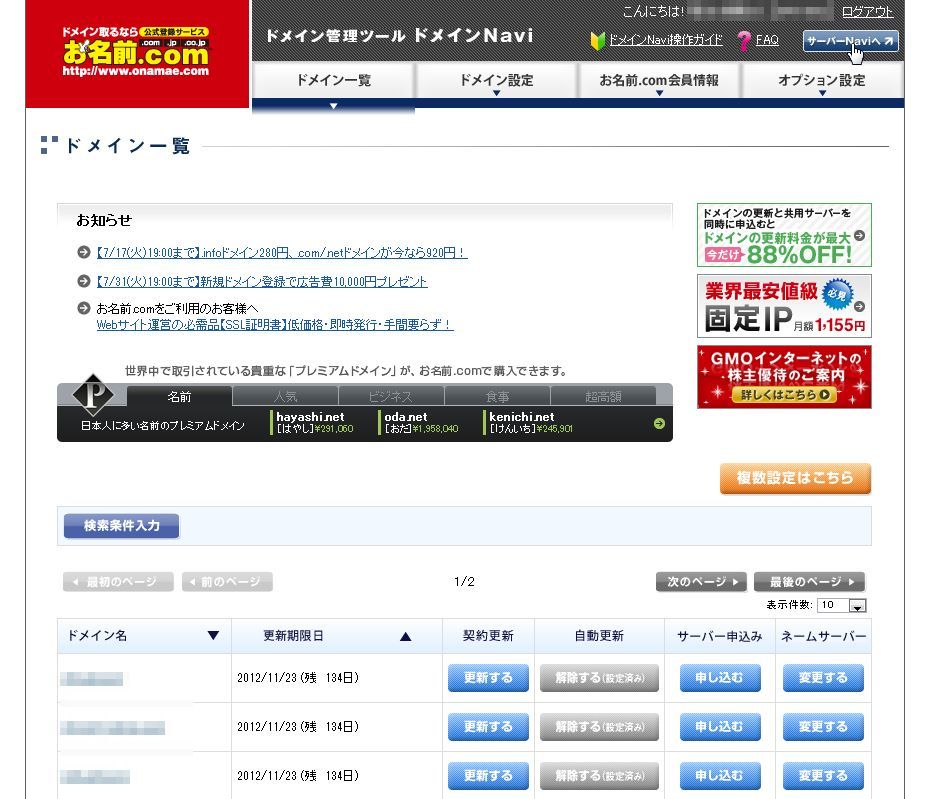The width and height of the screenshot is (925, 799).
Task: Click 解除する in first domain row
Action: point(599,678)
